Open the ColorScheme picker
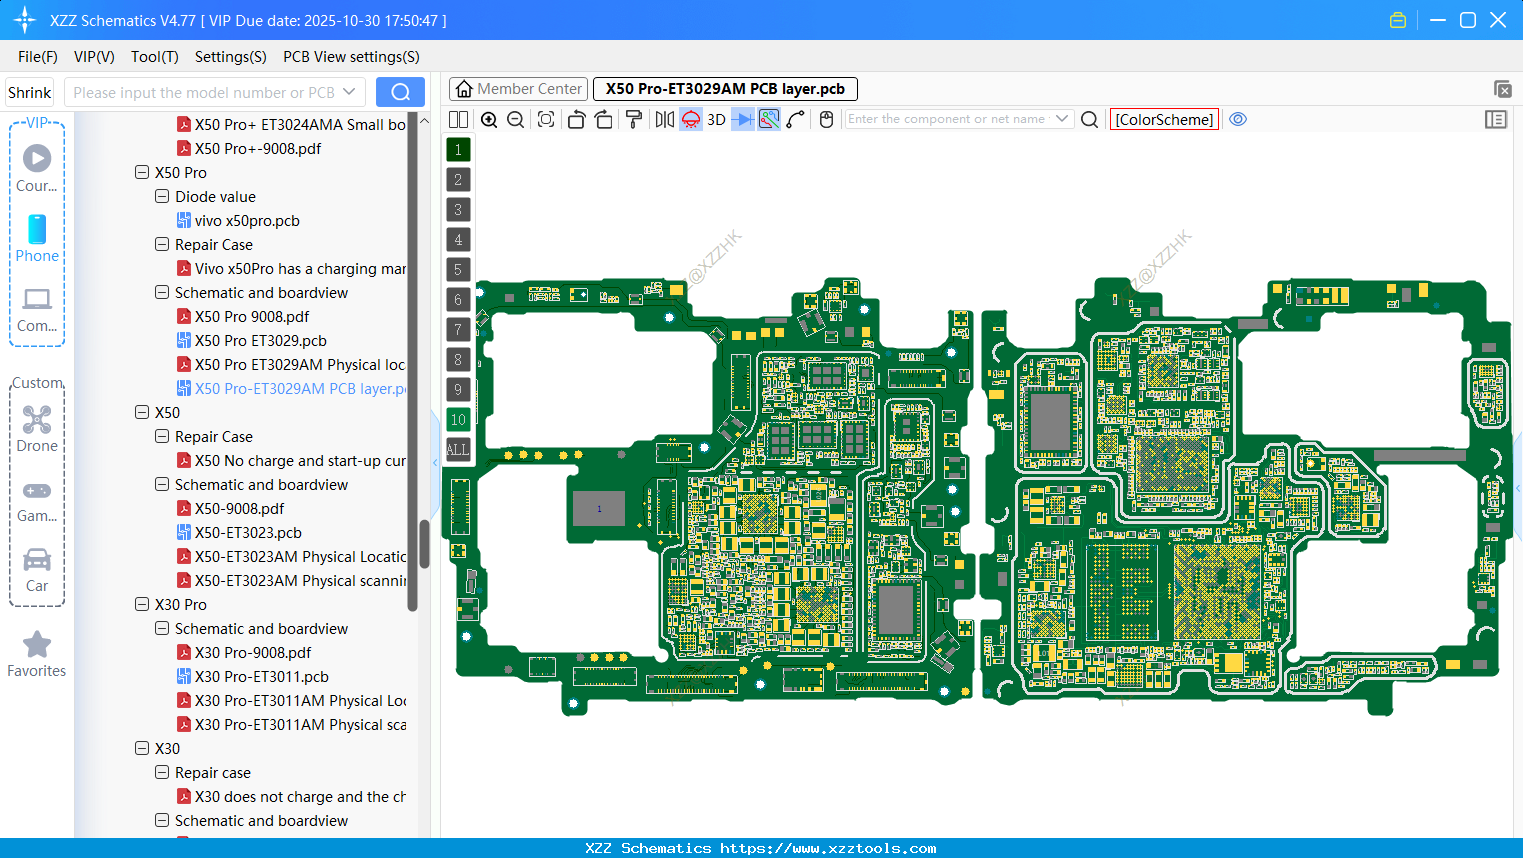 coord(1163,119)
